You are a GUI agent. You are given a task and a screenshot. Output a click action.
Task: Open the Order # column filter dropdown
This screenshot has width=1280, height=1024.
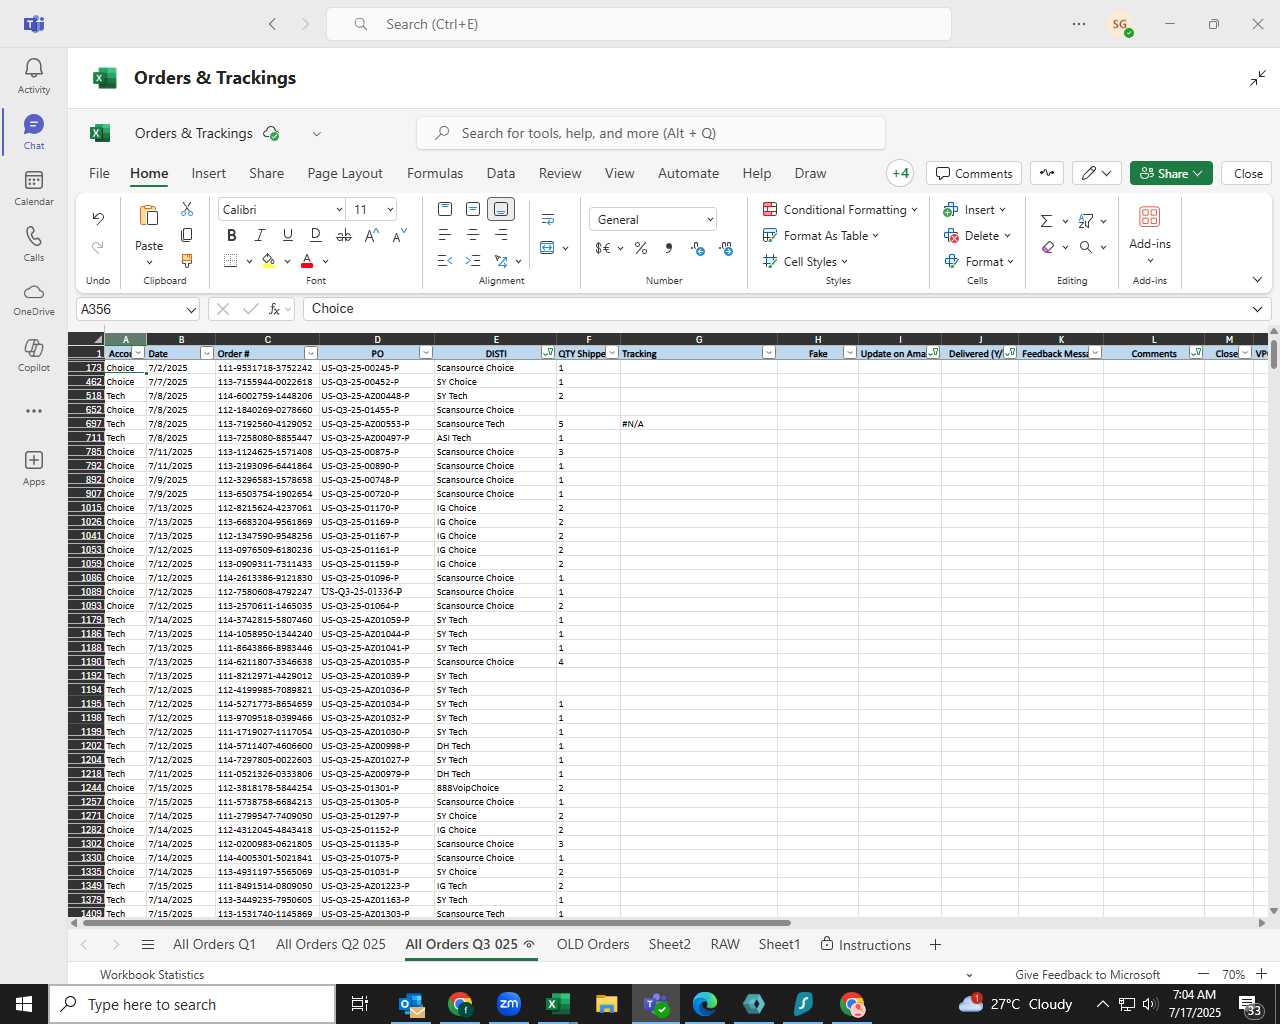pyautogui.click(x=311, y=353)
